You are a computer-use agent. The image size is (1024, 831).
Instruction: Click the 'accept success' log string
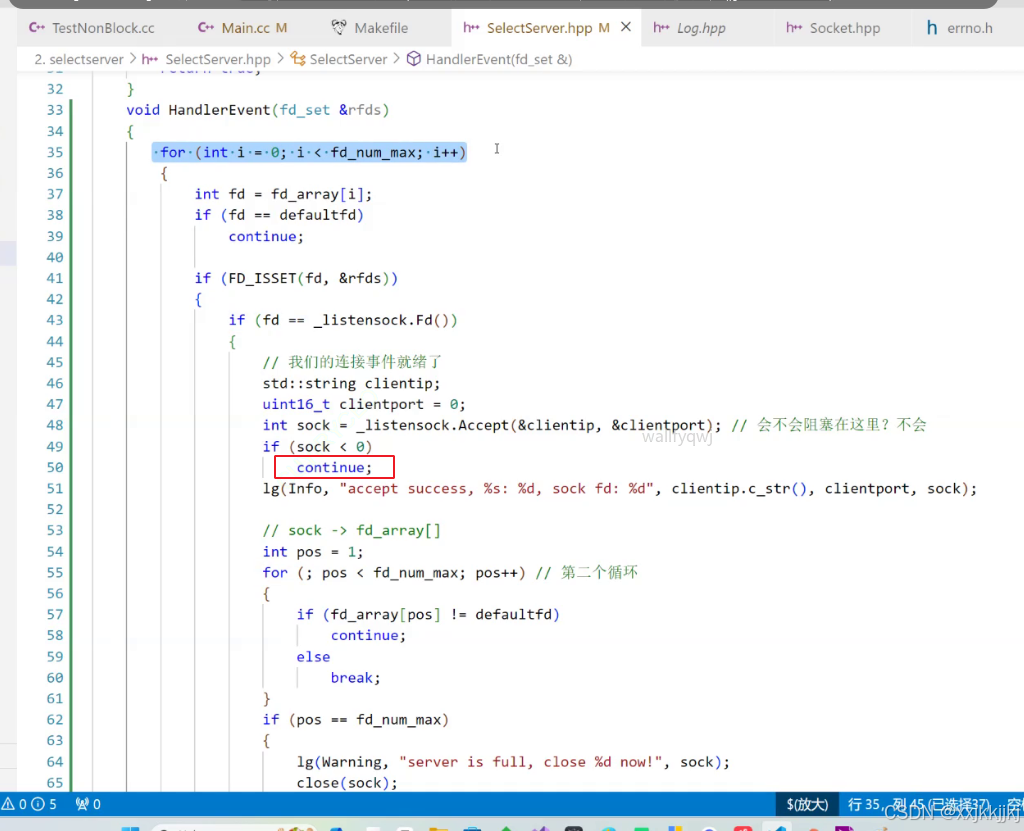496,489
